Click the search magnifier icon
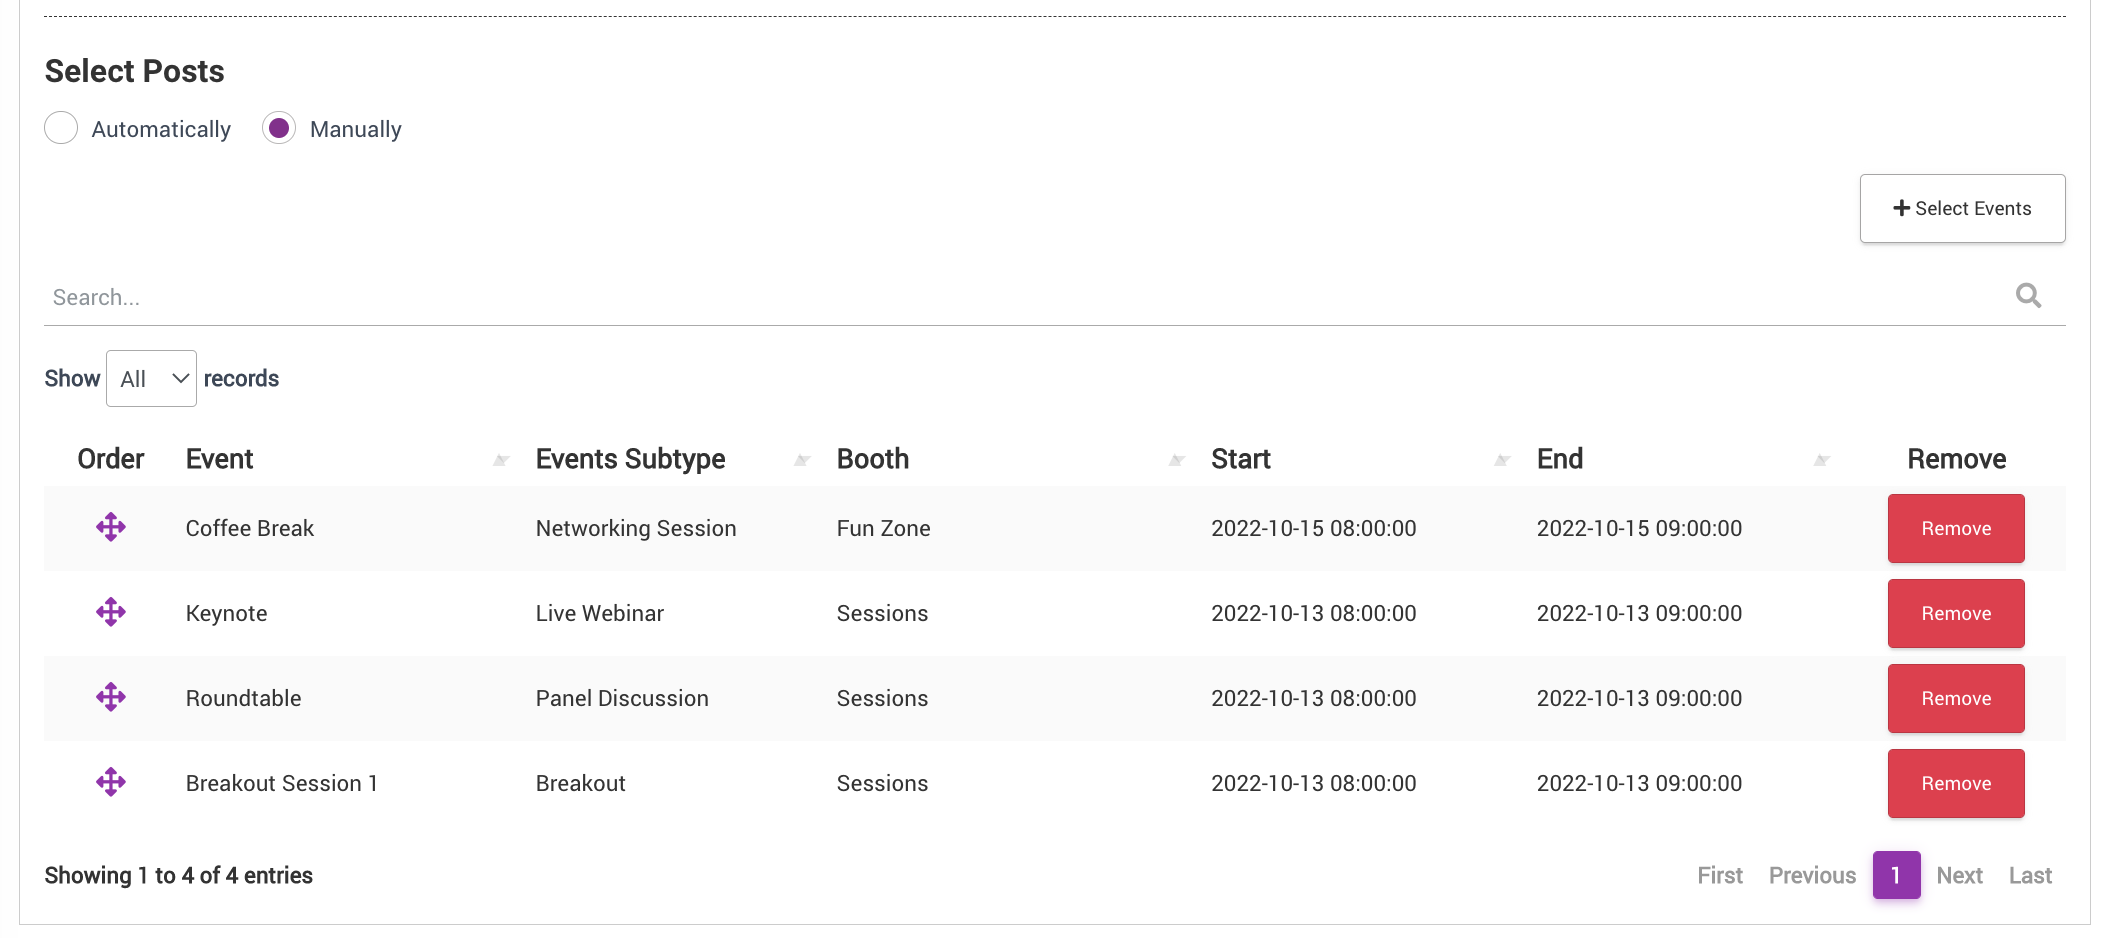The image size is (2114, 938). click(x=2028, y=296)
